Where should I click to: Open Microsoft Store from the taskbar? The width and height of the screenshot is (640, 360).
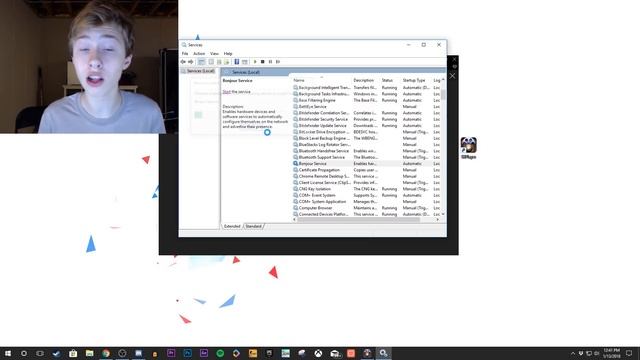point(73,353)
